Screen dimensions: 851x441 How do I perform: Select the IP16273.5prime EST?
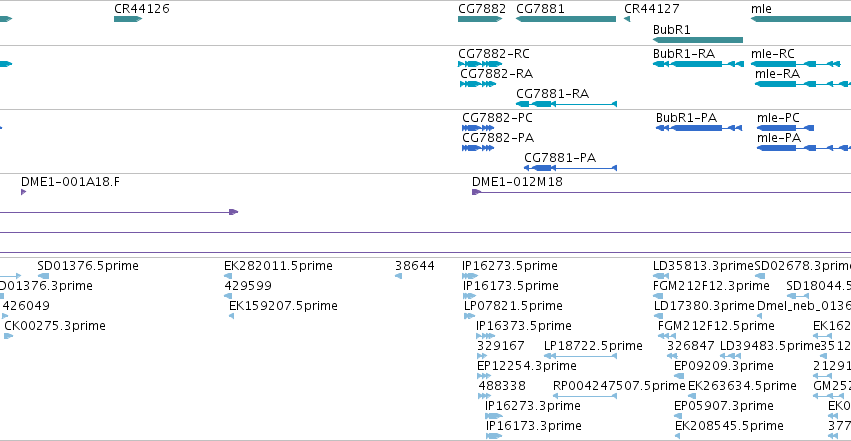click(470, 276)
